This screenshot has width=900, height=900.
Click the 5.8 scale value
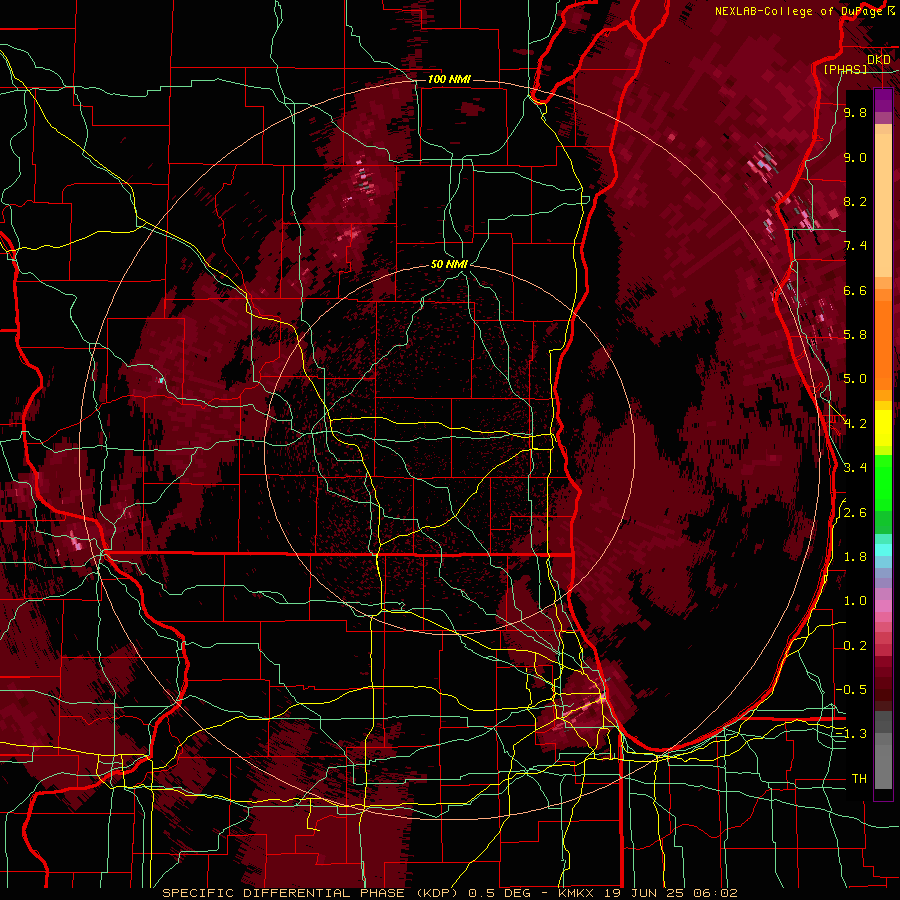point(855,335)
